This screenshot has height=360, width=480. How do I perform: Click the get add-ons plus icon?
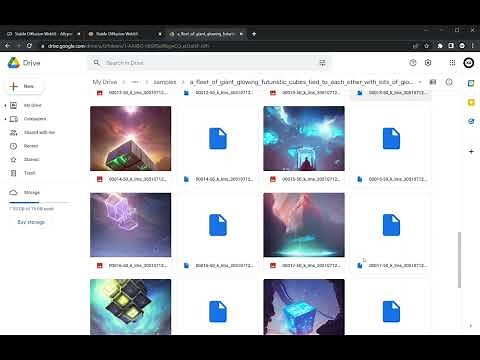tap(471, 152)
